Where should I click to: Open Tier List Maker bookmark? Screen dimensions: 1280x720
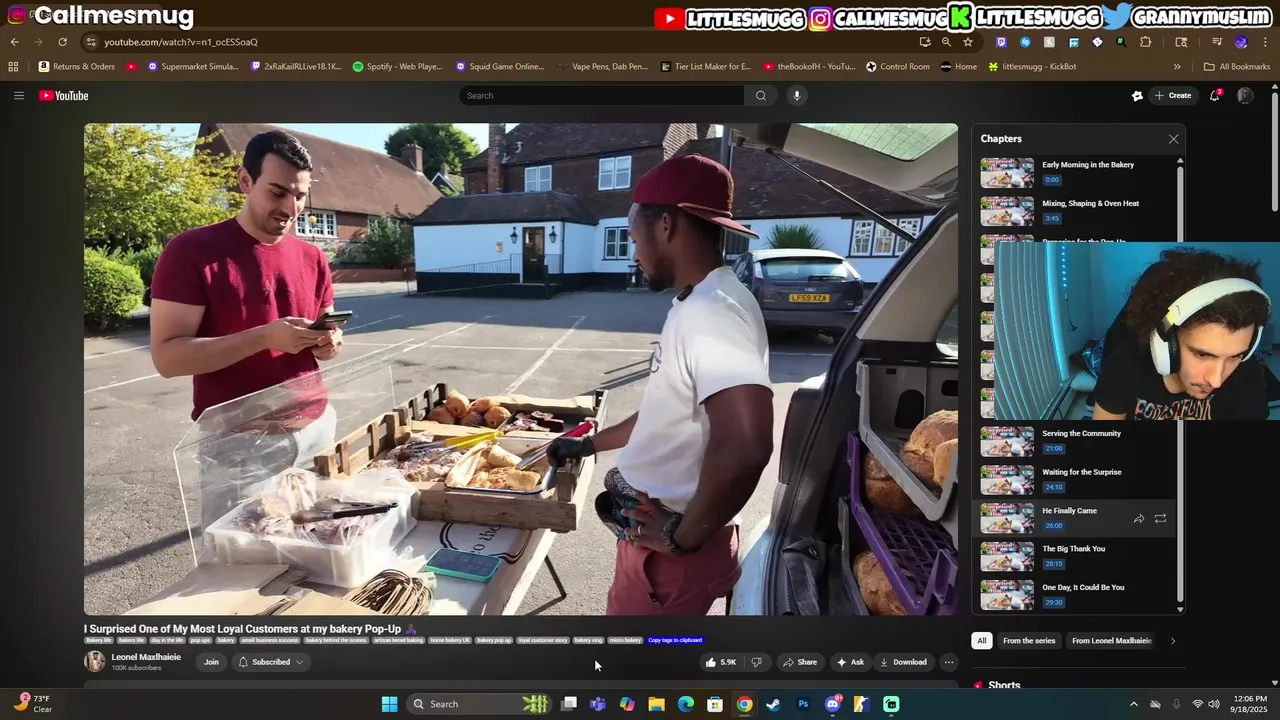pyautogui.click(x=706, y=67)
